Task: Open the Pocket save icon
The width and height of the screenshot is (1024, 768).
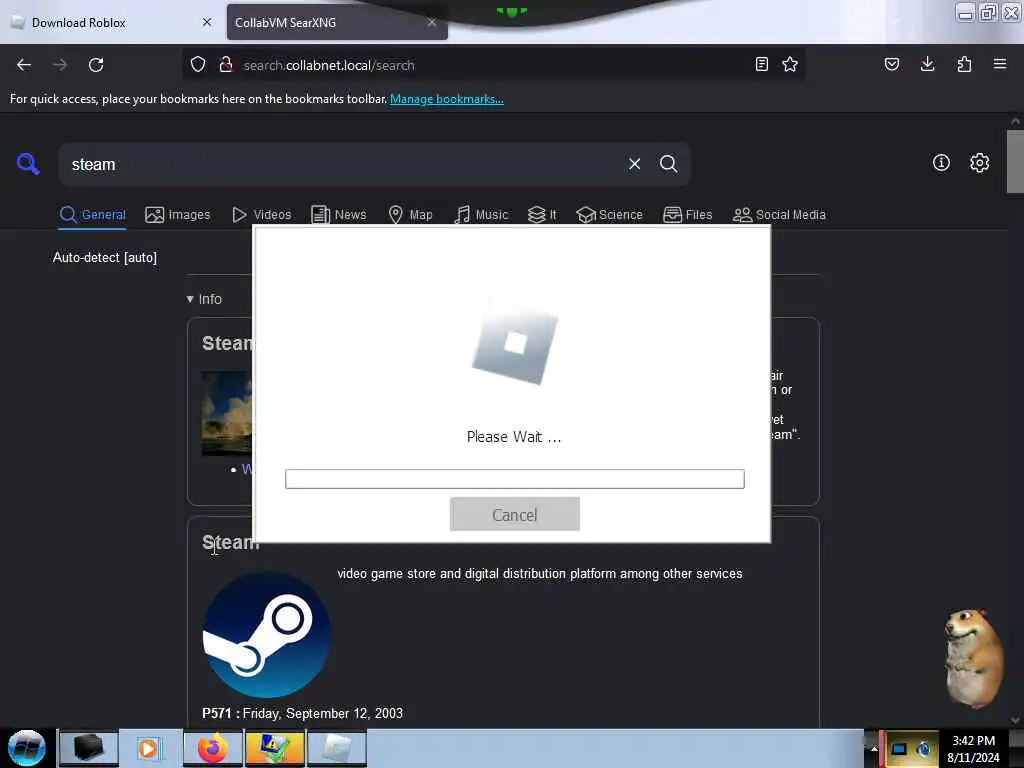Action: pos(891,64)
